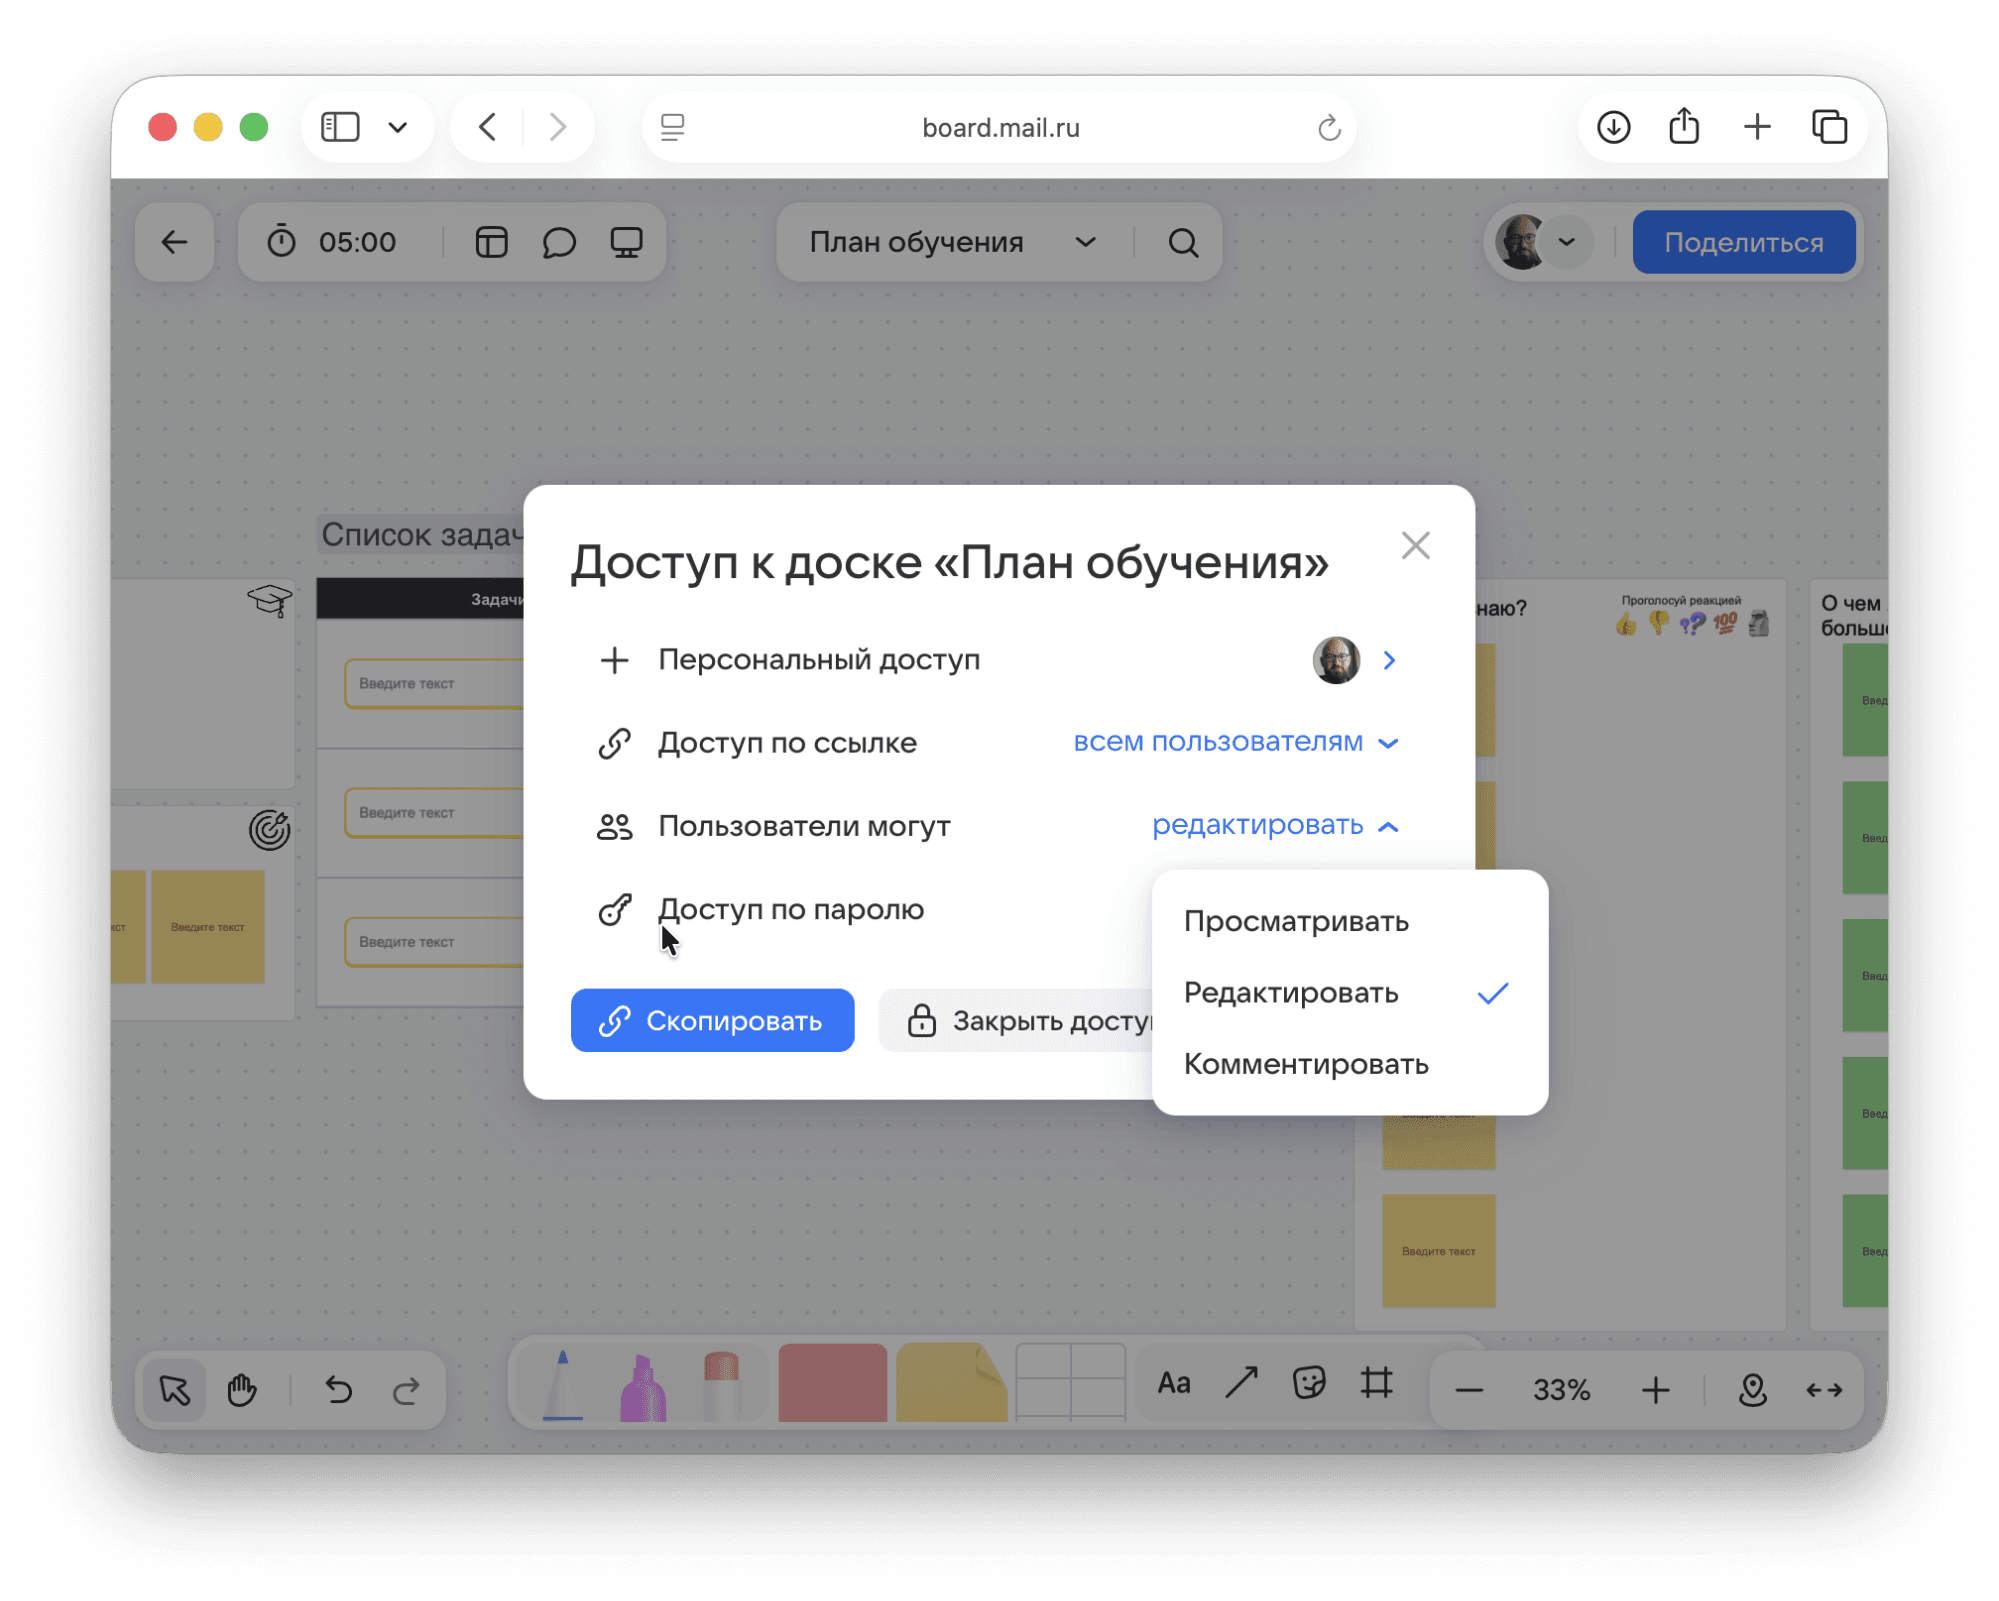1999x1601 pixels.
Task: Start presentation mode screen icon
Action: point(626,242)
